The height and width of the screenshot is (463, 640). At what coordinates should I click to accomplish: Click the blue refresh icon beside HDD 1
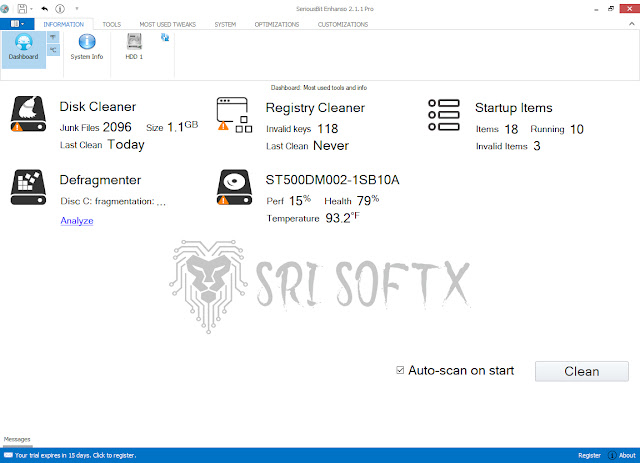[x=165, y=38]
